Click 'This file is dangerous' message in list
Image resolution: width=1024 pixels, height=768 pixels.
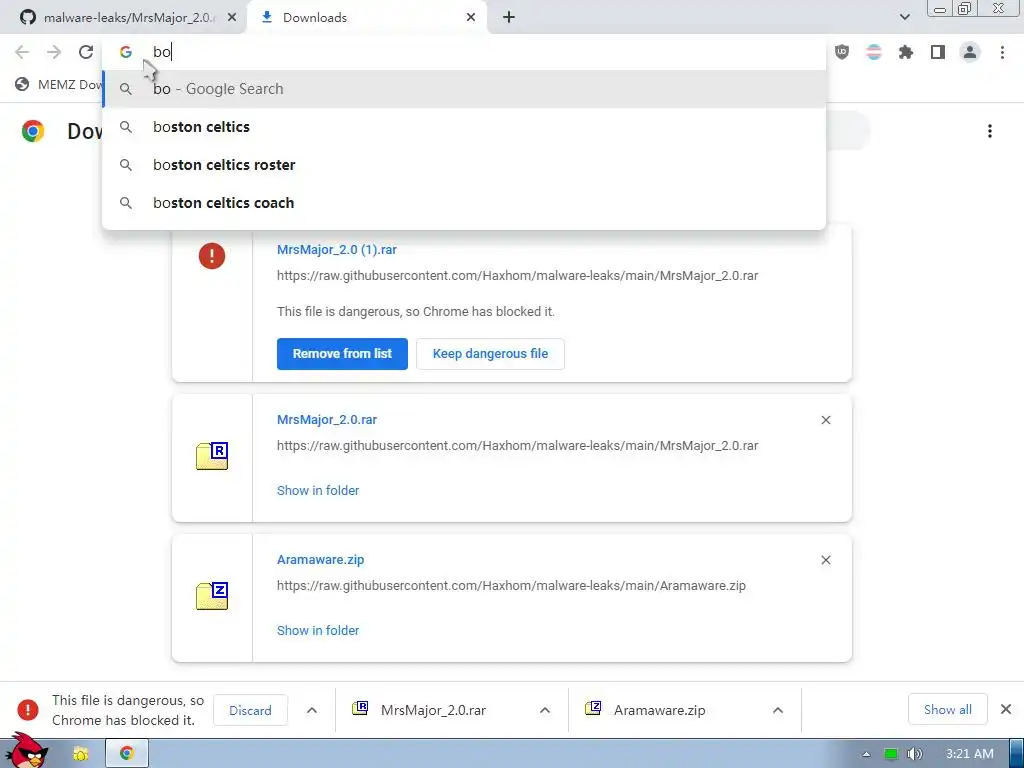[x=416, y=312]
